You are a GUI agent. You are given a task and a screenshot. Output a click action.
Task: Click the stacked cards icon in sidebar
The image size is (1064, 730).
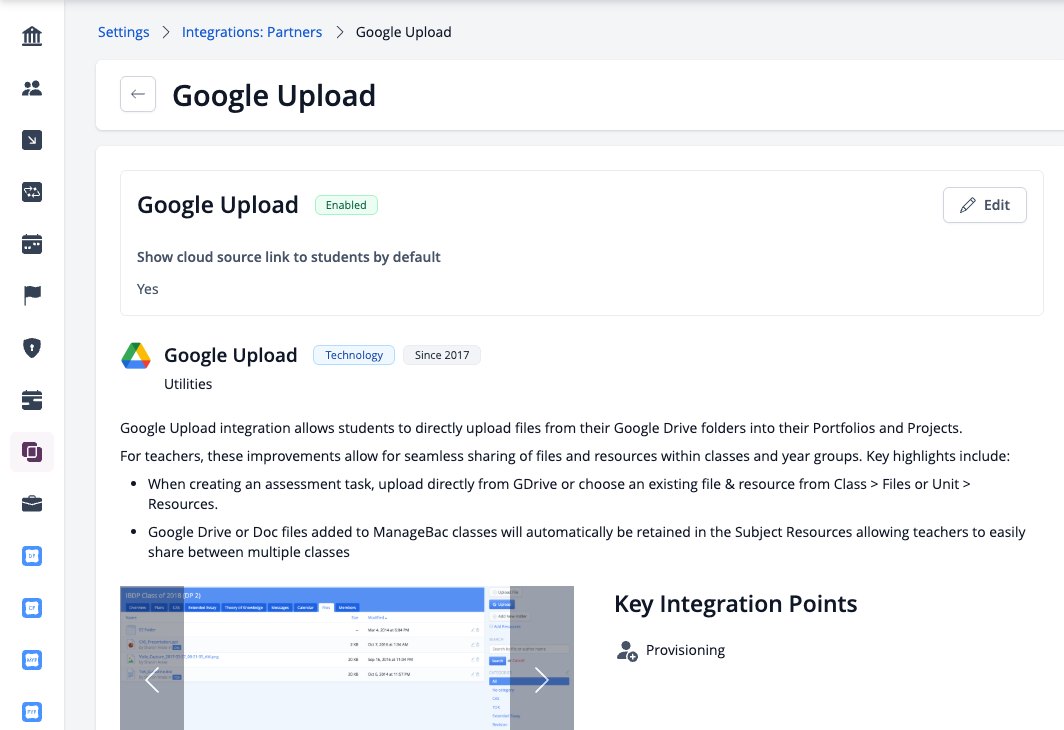click(x=32, y=400)
